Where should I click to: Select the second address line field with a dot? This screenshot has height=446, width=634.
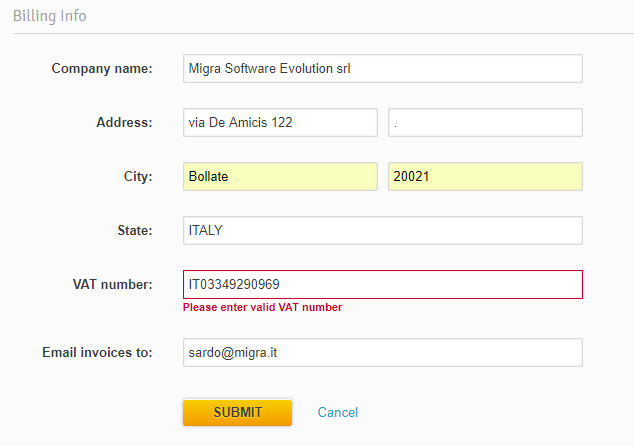(485, 123)
